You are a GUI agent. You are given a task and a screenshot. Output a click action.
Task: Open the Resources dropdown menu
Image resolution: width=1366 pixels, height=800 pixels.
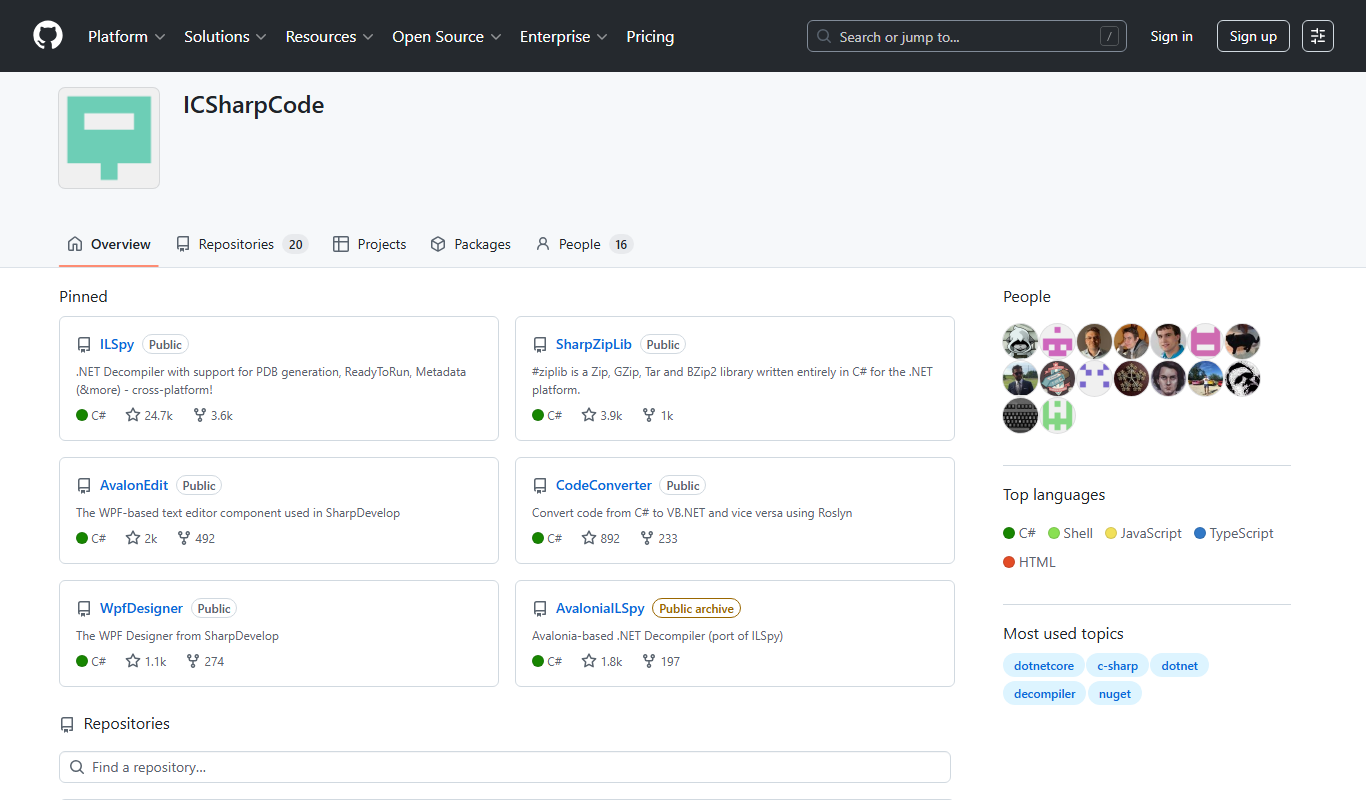click(329, 36)
